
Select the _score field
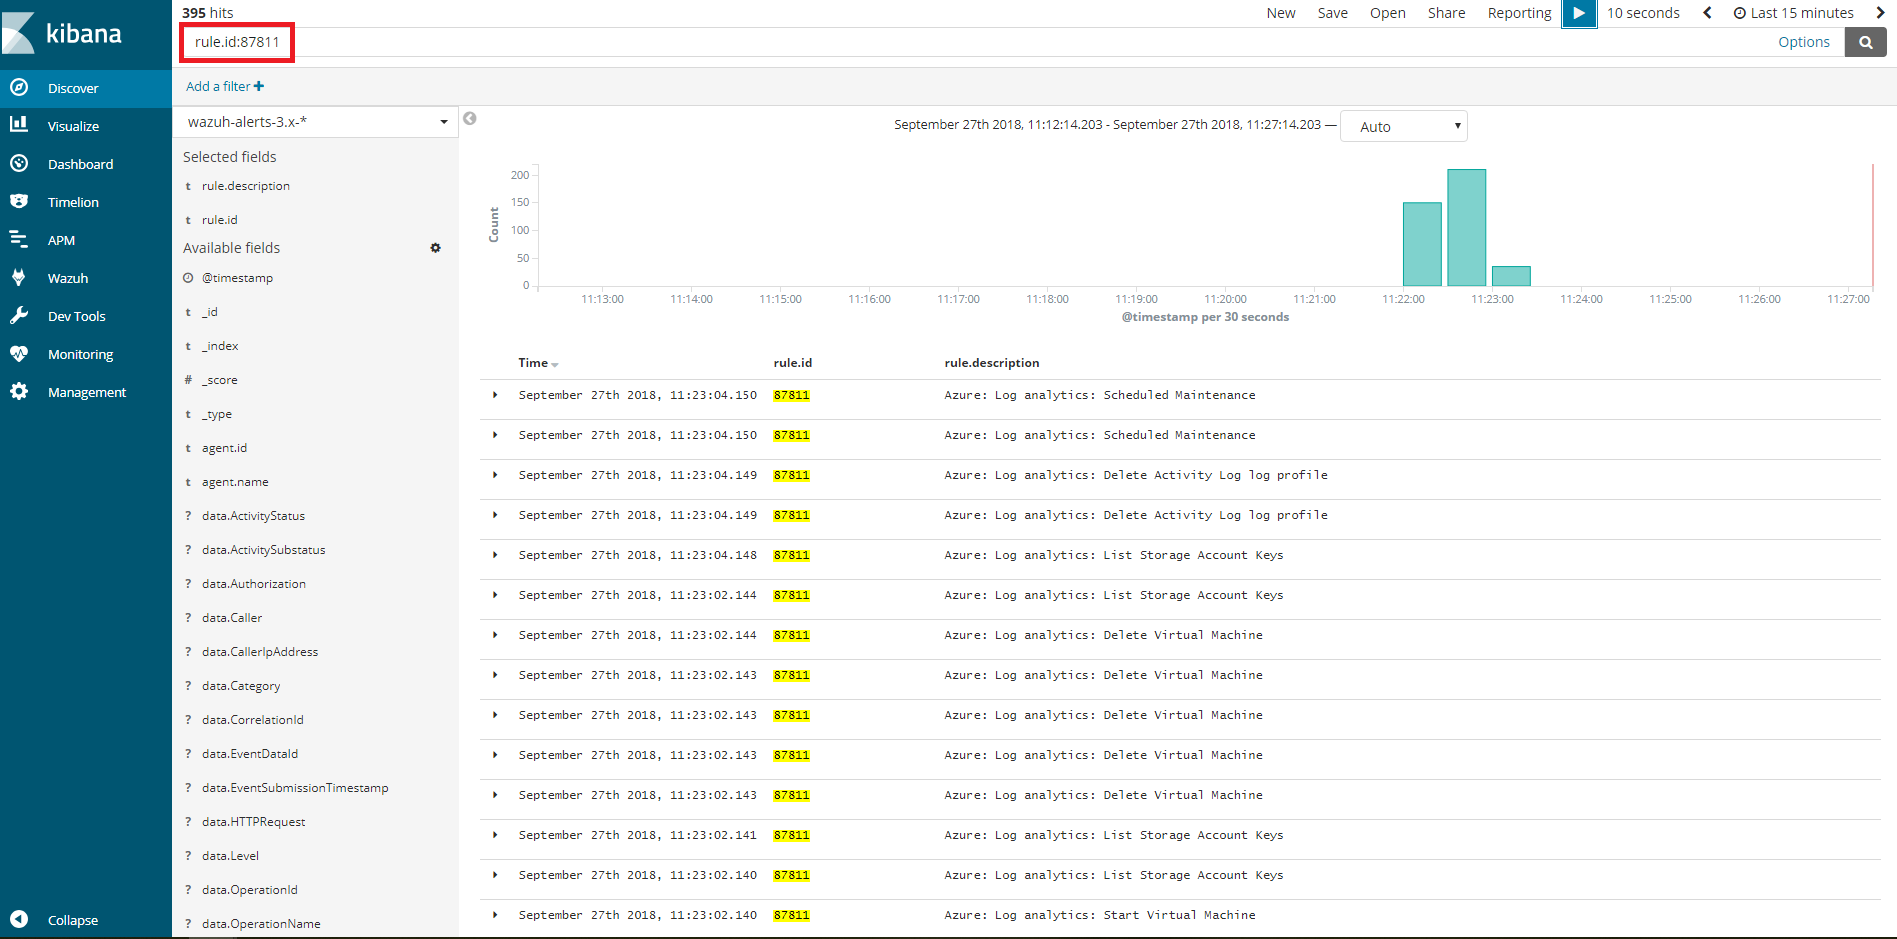point(219,380)
